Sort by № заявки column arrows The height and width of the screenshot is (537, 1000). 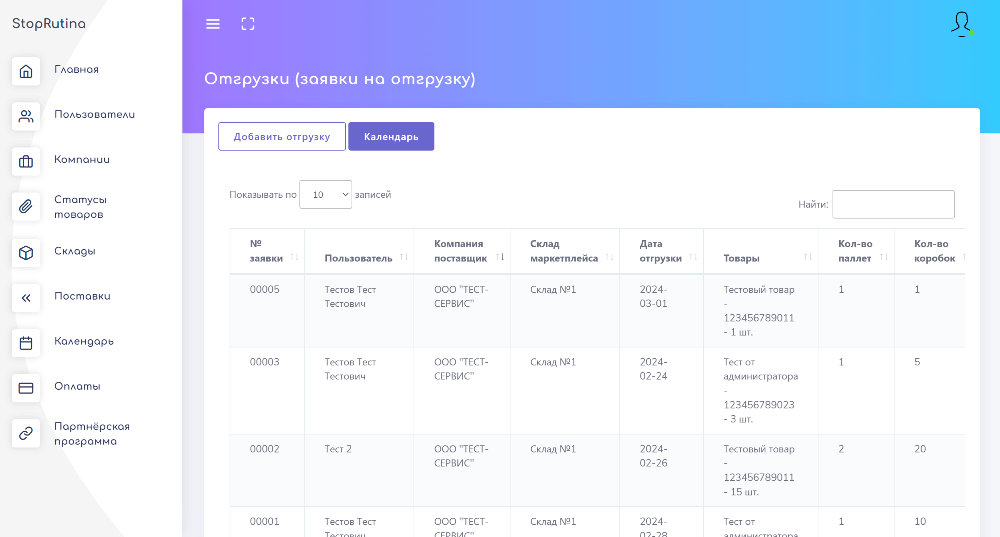[294, 257]
